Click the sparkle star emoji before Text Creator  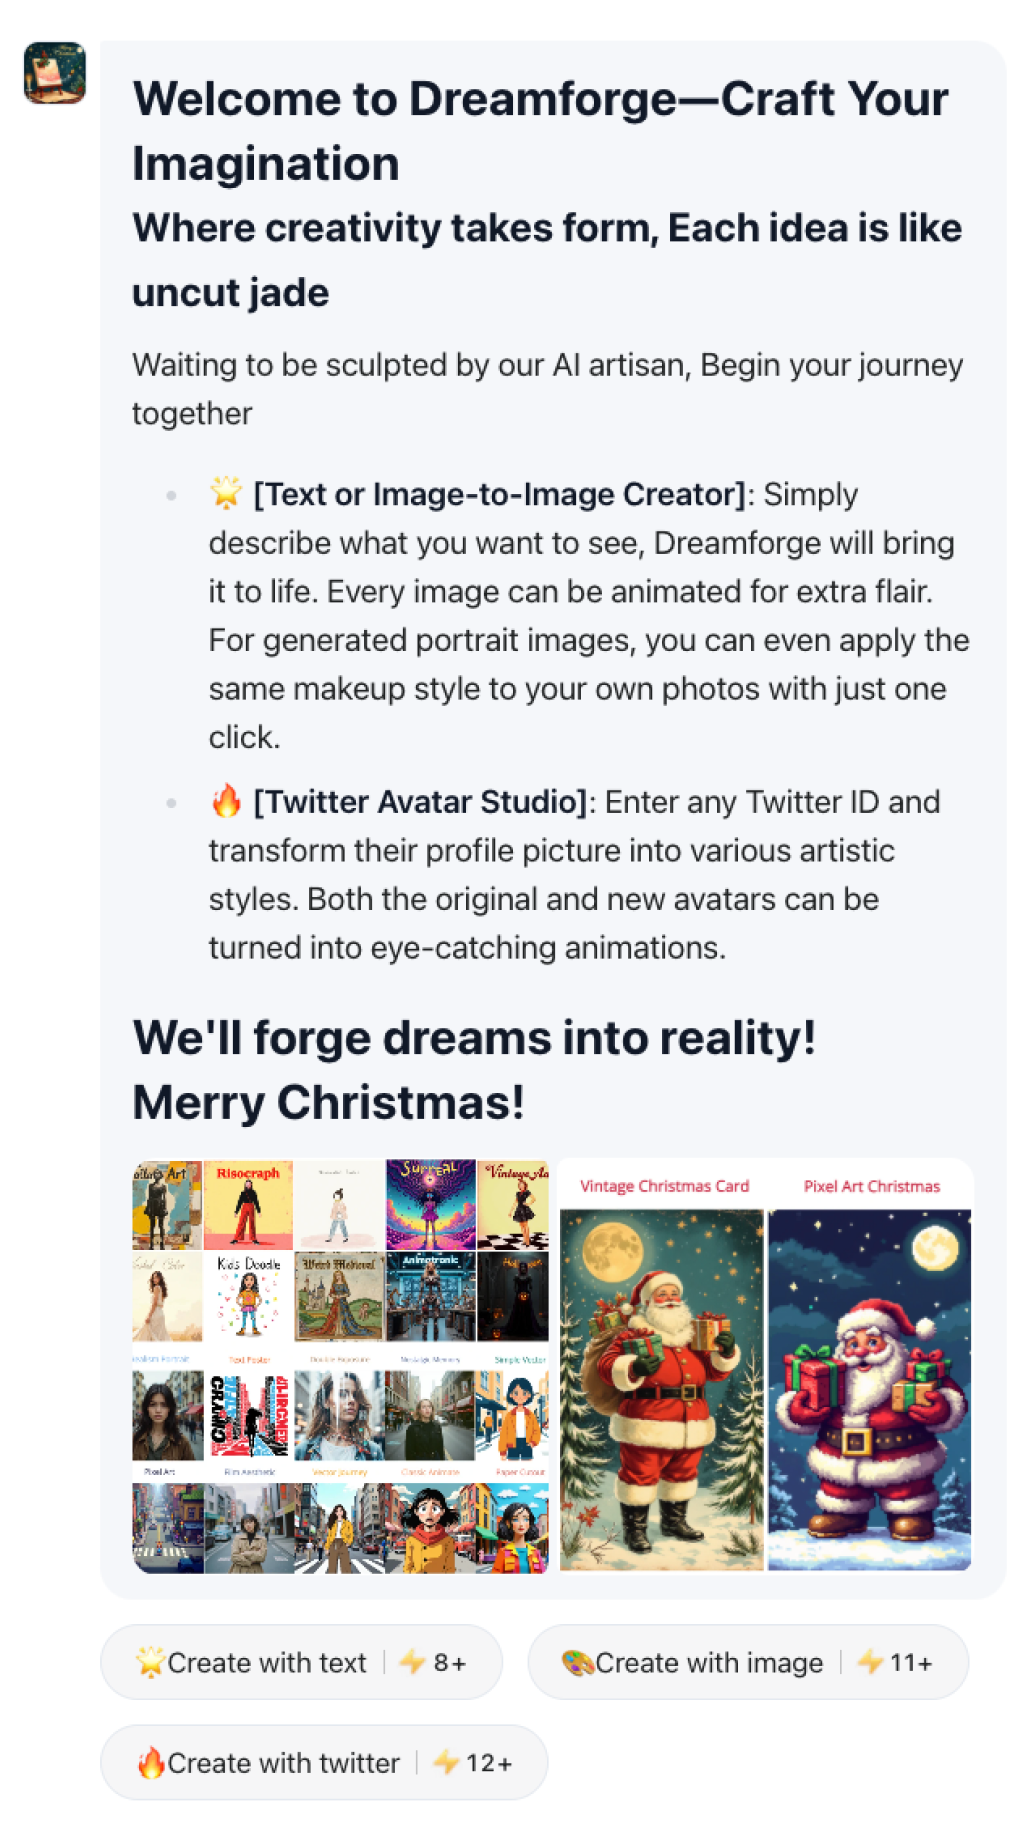point(226,493)
